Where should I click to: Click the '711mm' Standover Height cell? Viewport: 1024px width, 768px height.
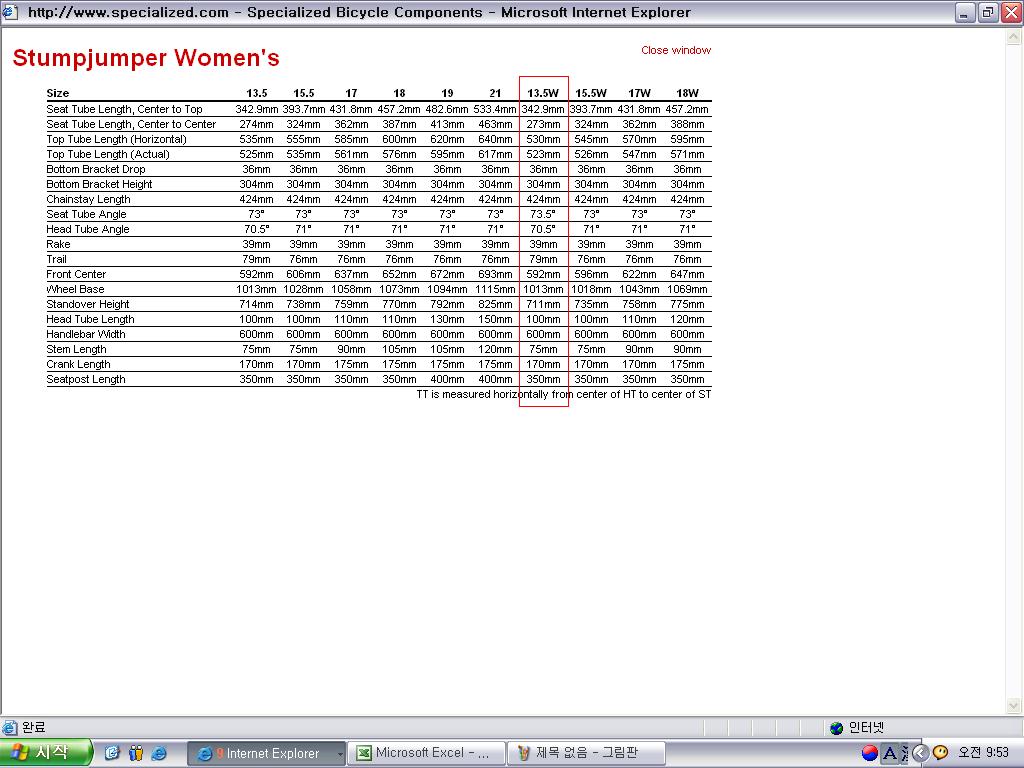click(x=543, y=304)
